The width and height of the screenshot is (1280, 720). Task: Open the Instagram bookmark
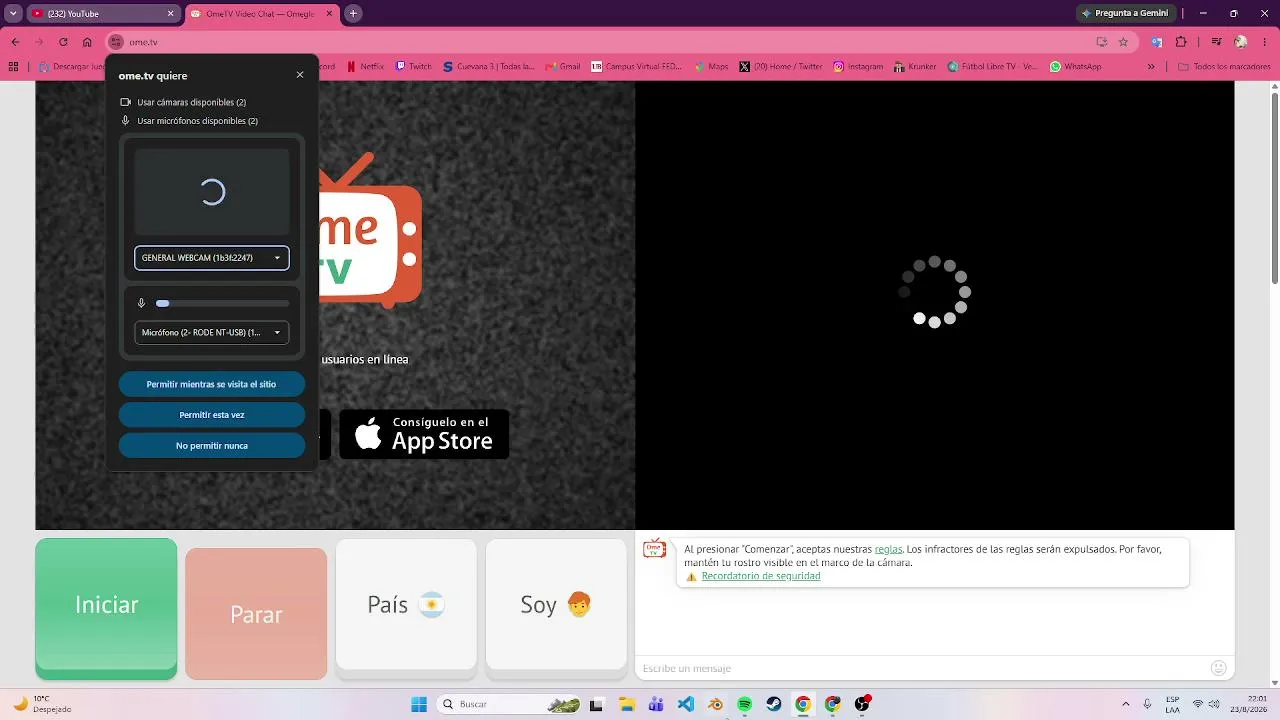(859, 67)
